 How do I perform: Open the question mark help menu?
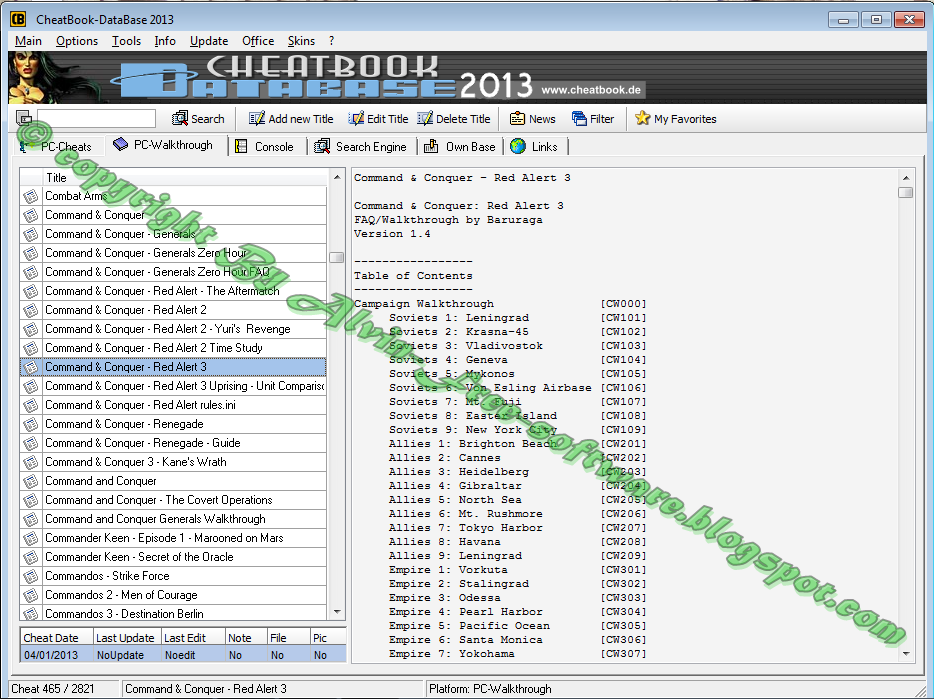pyautogui.click(x=331, y=41)
